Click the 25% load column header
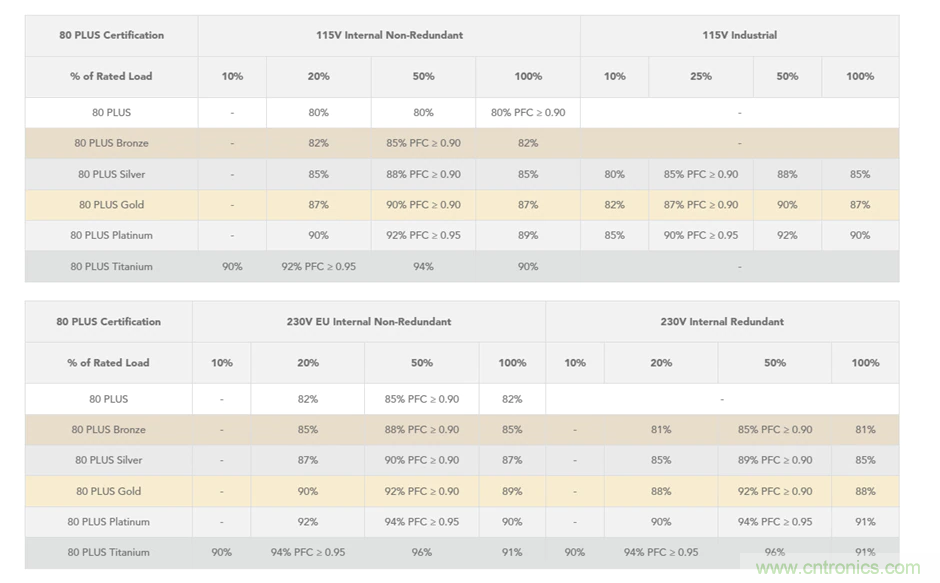The image size is (940, 583). [700, 76]
